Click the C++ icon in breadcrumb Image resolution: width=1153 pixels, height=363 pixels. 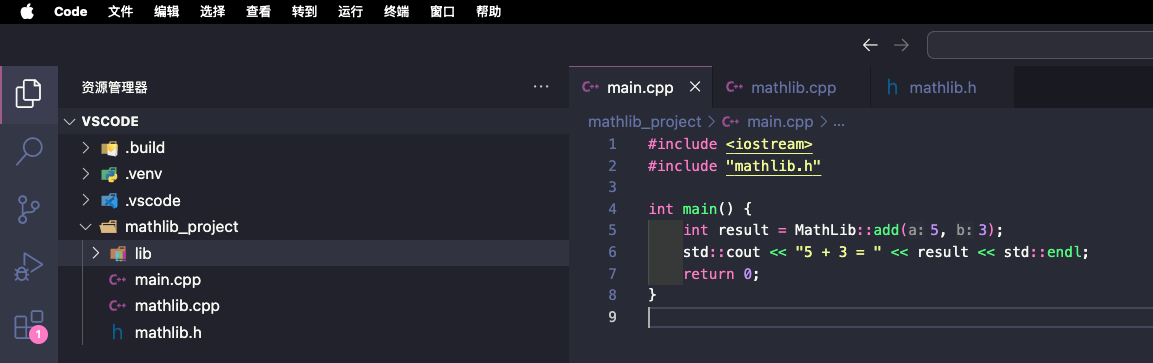click(731, 122)
